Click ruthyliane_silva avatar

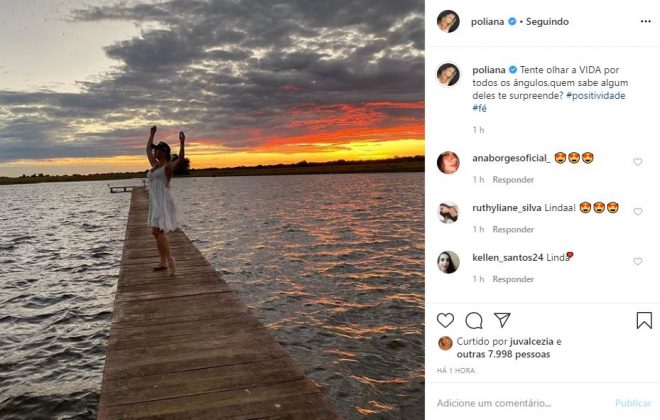tap(448, 212)
